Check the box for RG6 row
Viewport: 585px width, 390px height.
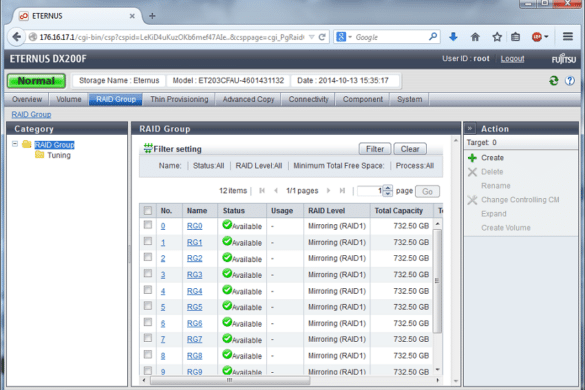[x=148, y=322]
